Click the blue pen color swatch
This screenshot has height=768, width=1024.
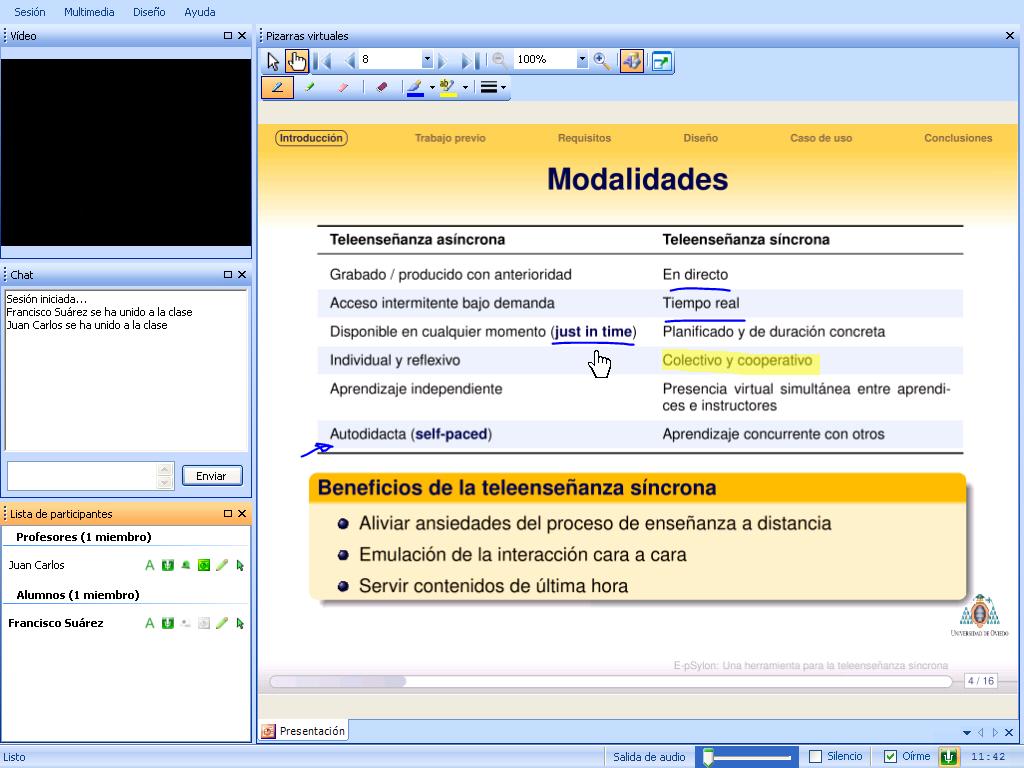(x=415, y=88)
